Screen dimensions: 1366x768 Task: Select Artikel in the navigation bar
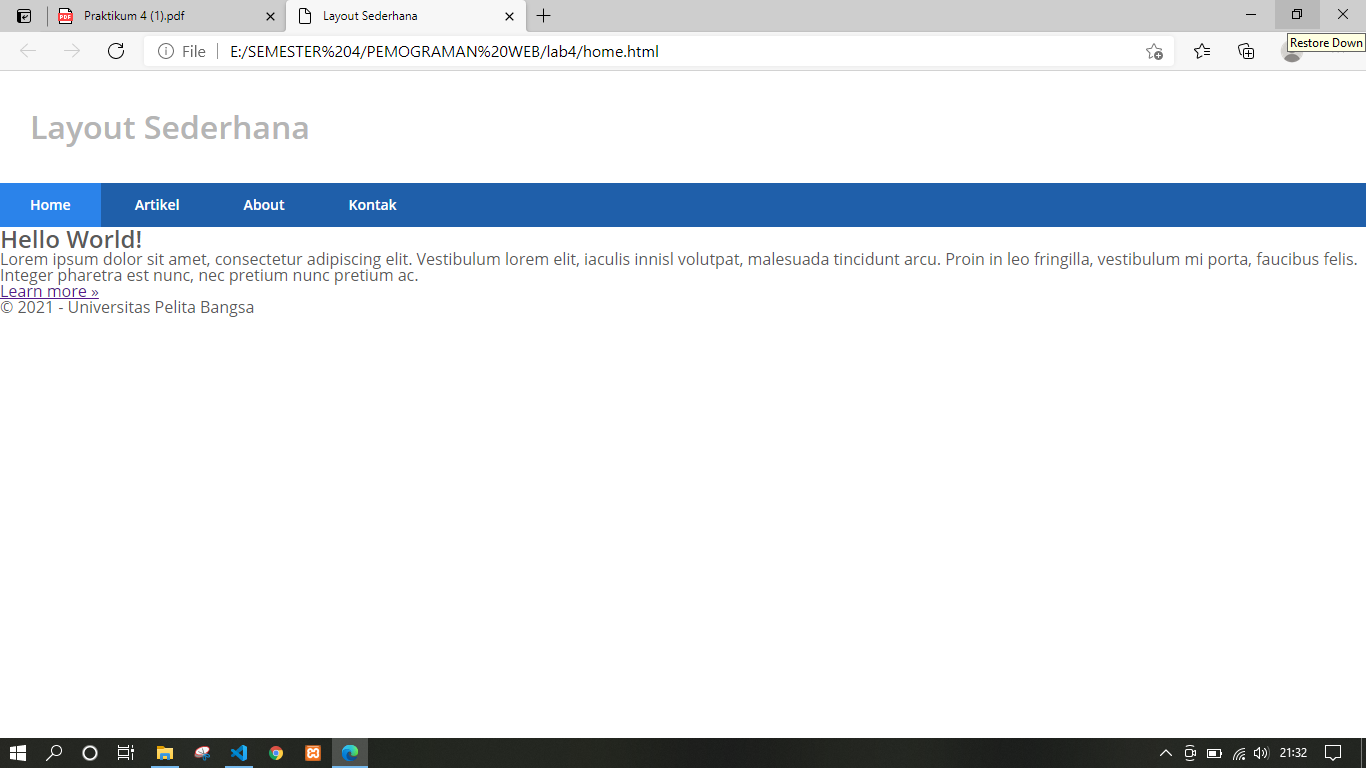[157, 204]
